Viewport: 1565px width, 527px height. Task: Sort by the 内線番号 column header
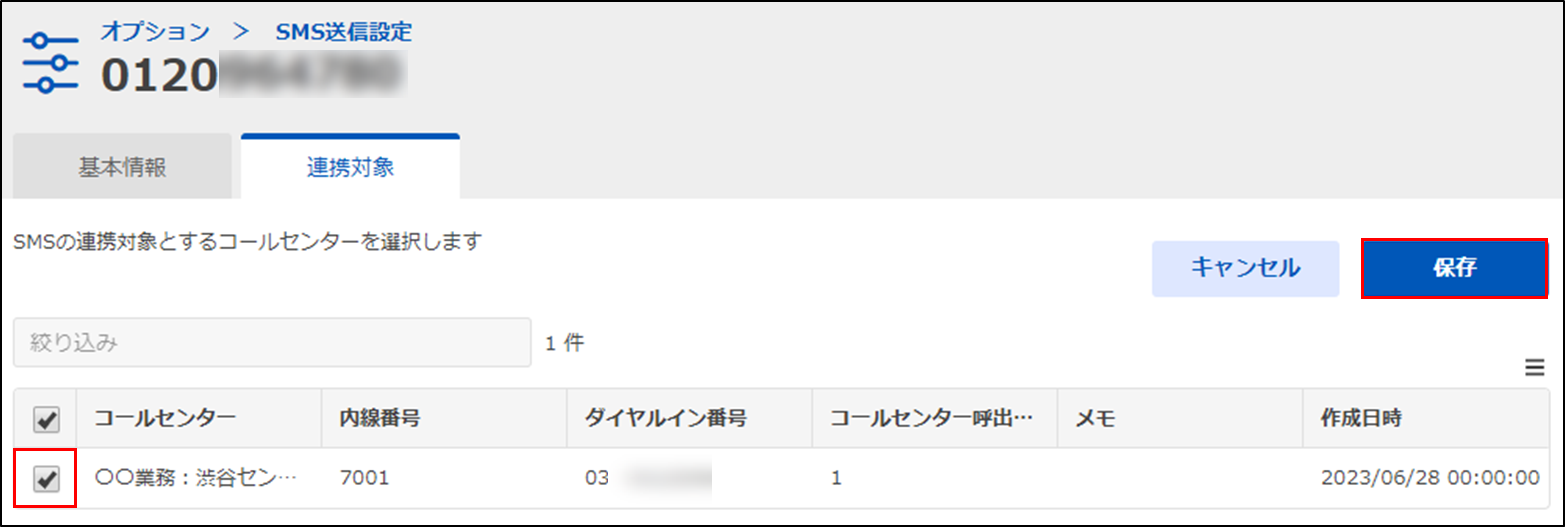[444, 419]
